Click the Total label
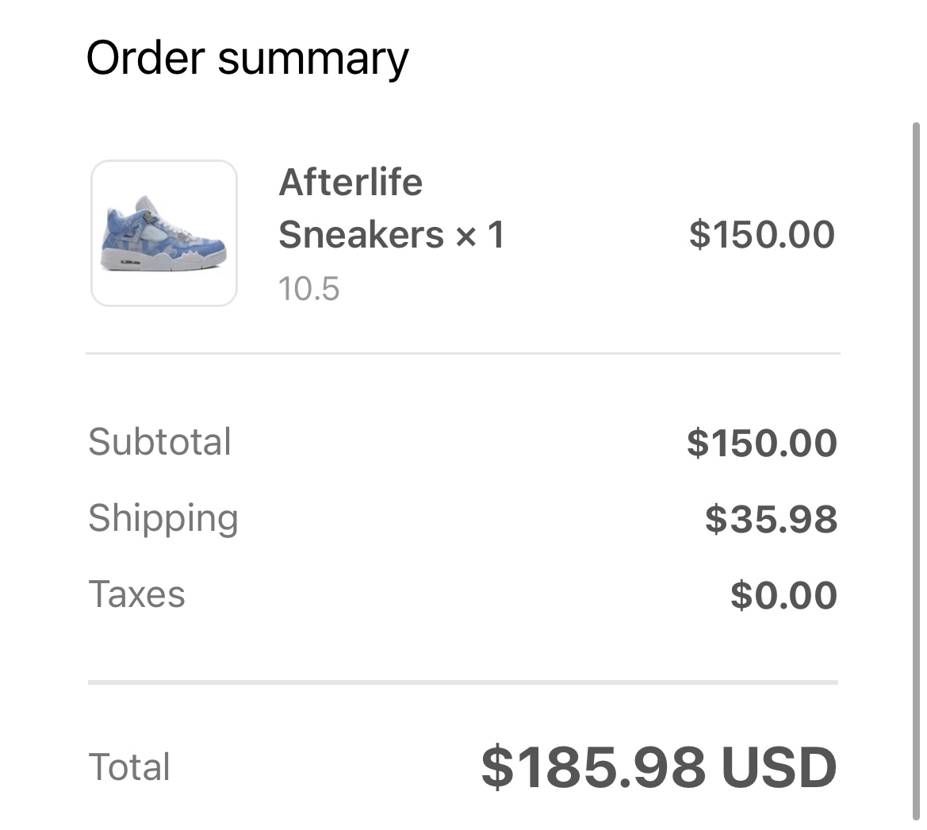Viewport: 927px width, 830px height. (x=130, y=767)
